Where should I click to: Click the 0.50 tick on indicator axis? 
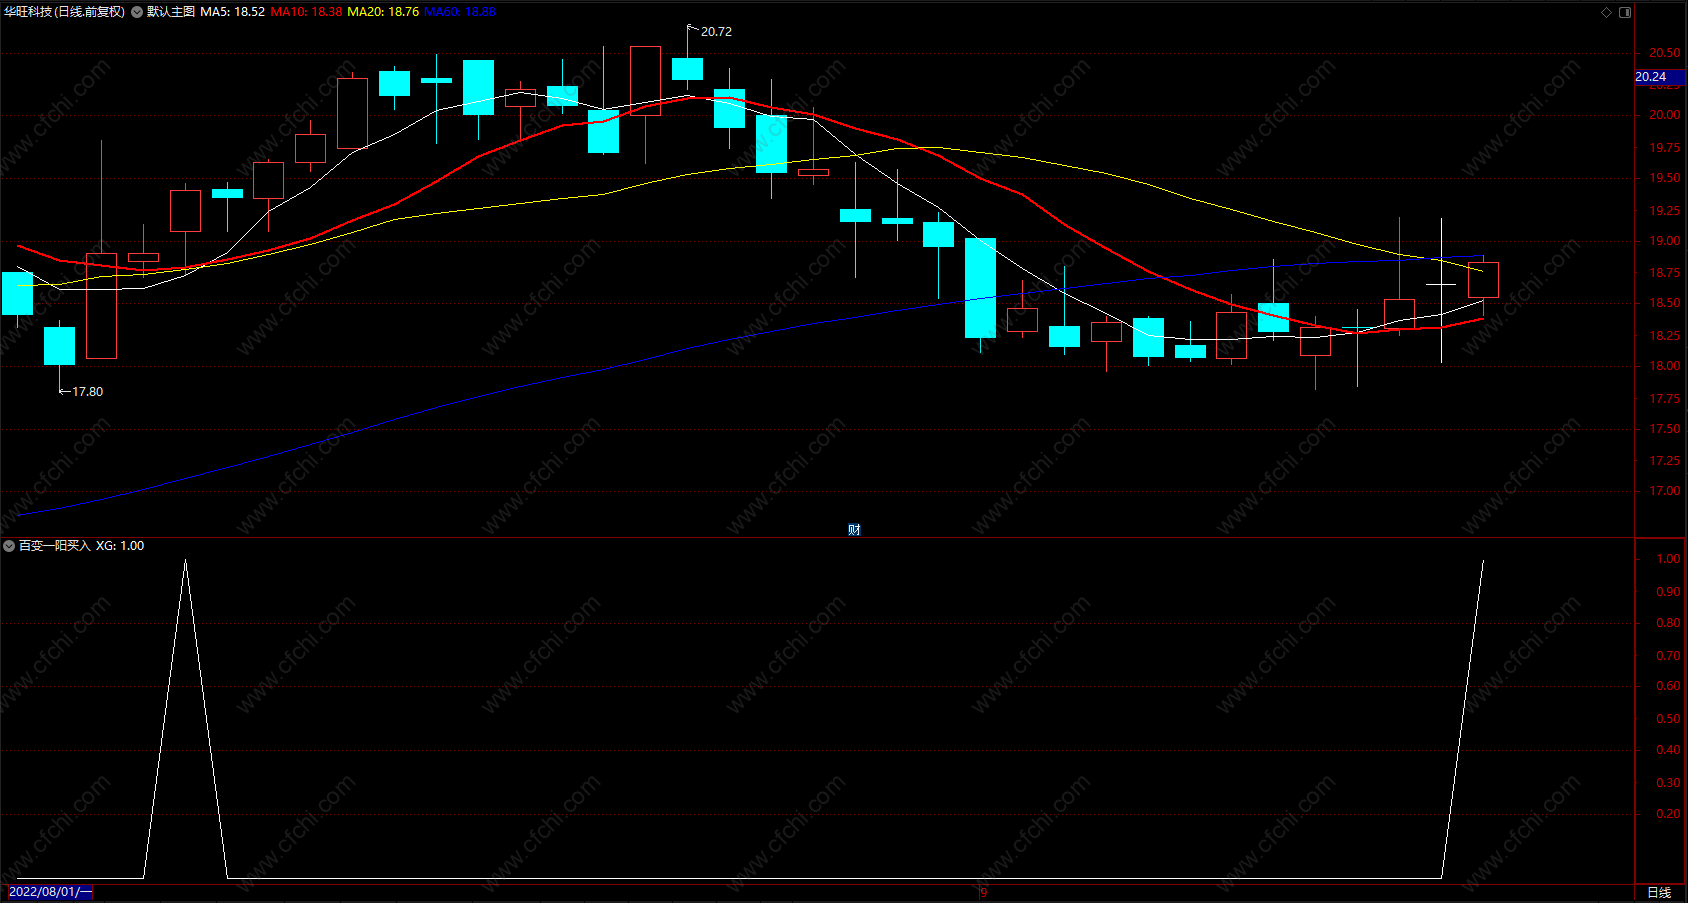(1668, 719)
